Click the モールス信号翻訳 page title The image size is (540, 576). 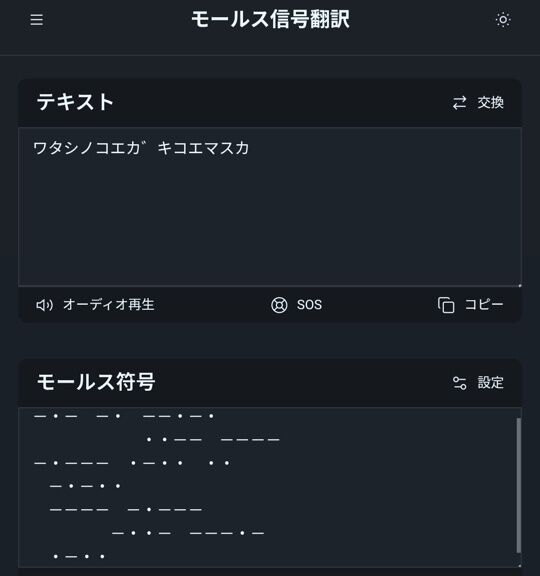tap(270, 19)
